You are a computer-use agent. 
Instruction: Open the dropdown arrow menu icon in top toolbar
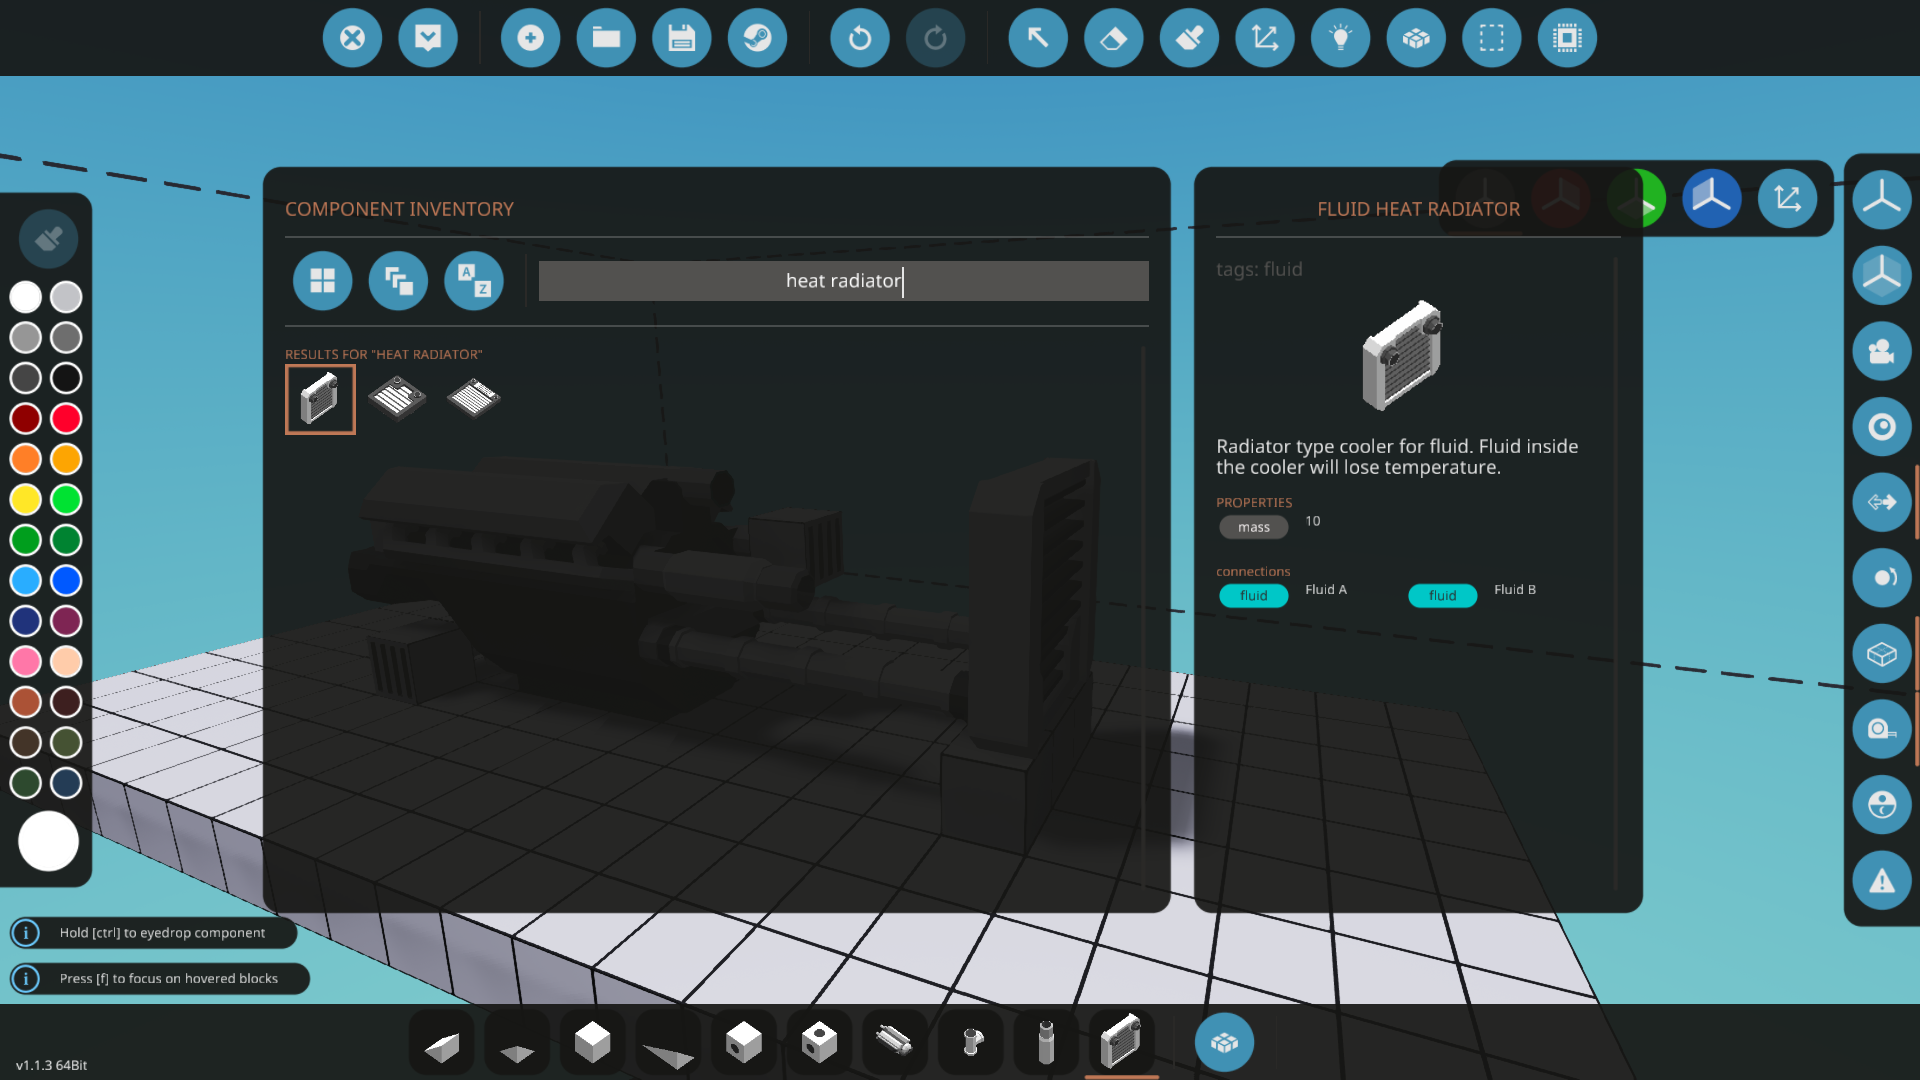click(x=428, y=38)
